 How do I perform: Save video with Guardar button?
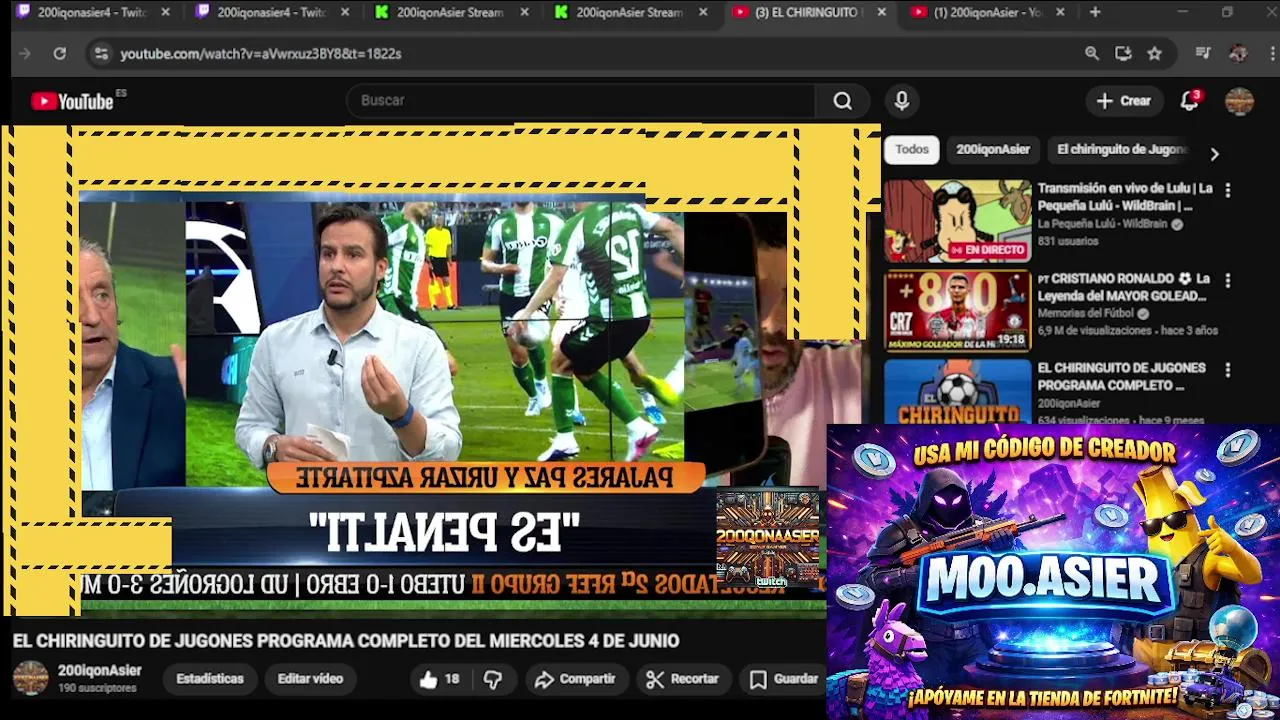point(785,679)
